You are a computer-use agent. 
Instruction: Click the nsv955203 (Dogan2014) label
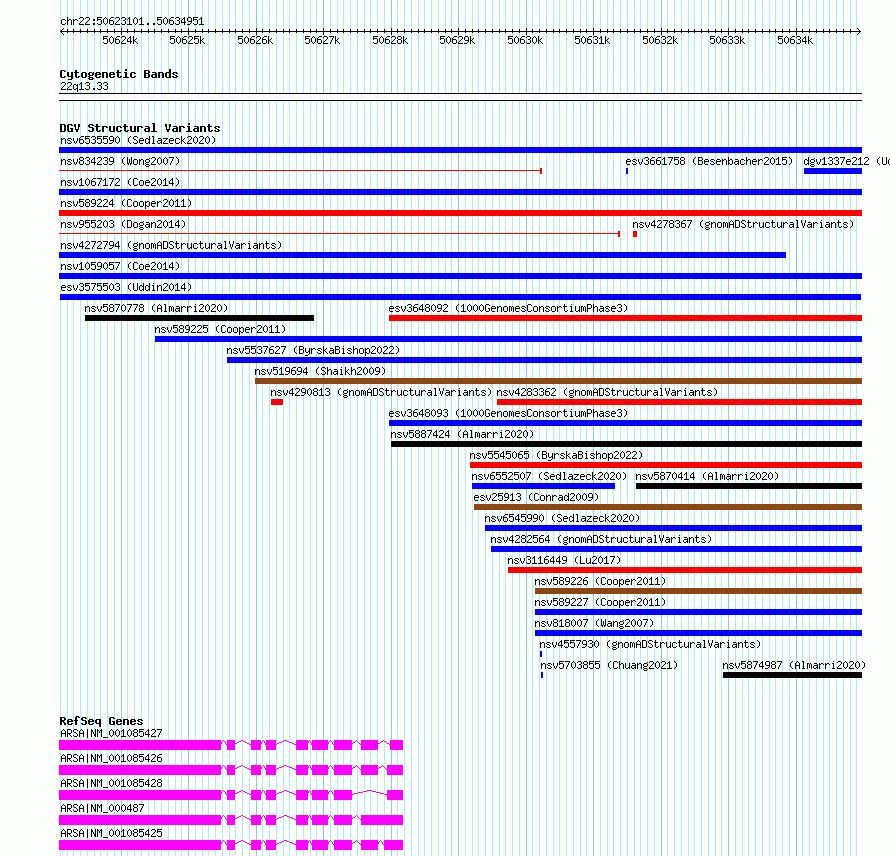[x=123, y=224]
